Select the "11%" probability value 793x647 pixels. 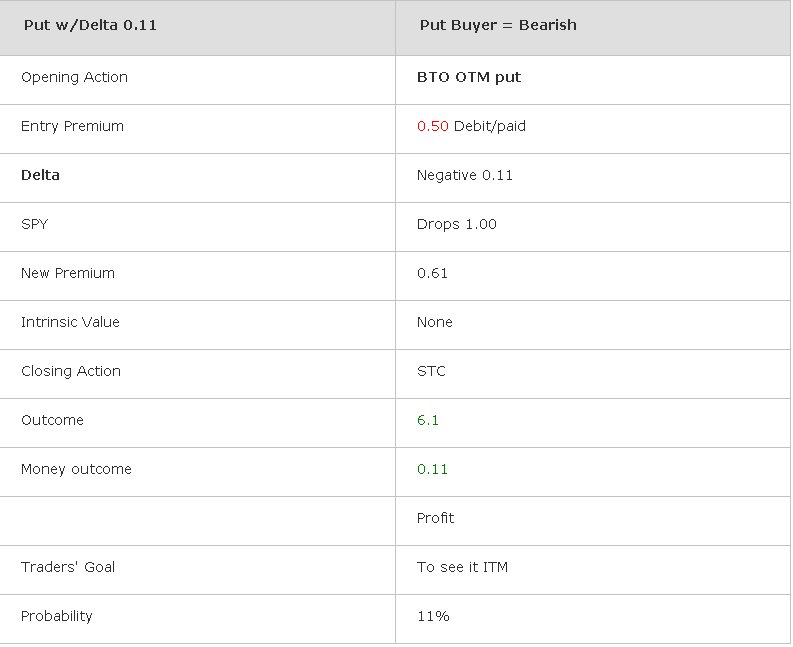pyautogui.click(x=433, y=616)
